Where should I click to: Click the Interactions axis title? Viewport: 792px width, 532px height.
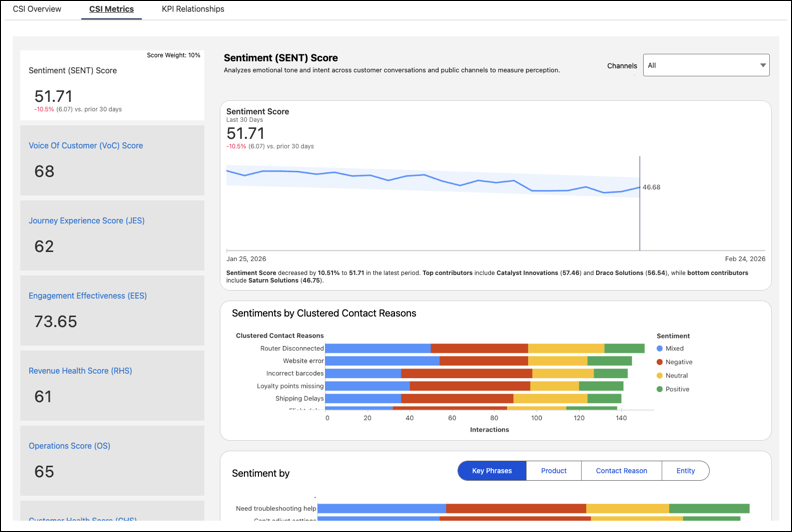pos(489,430)
